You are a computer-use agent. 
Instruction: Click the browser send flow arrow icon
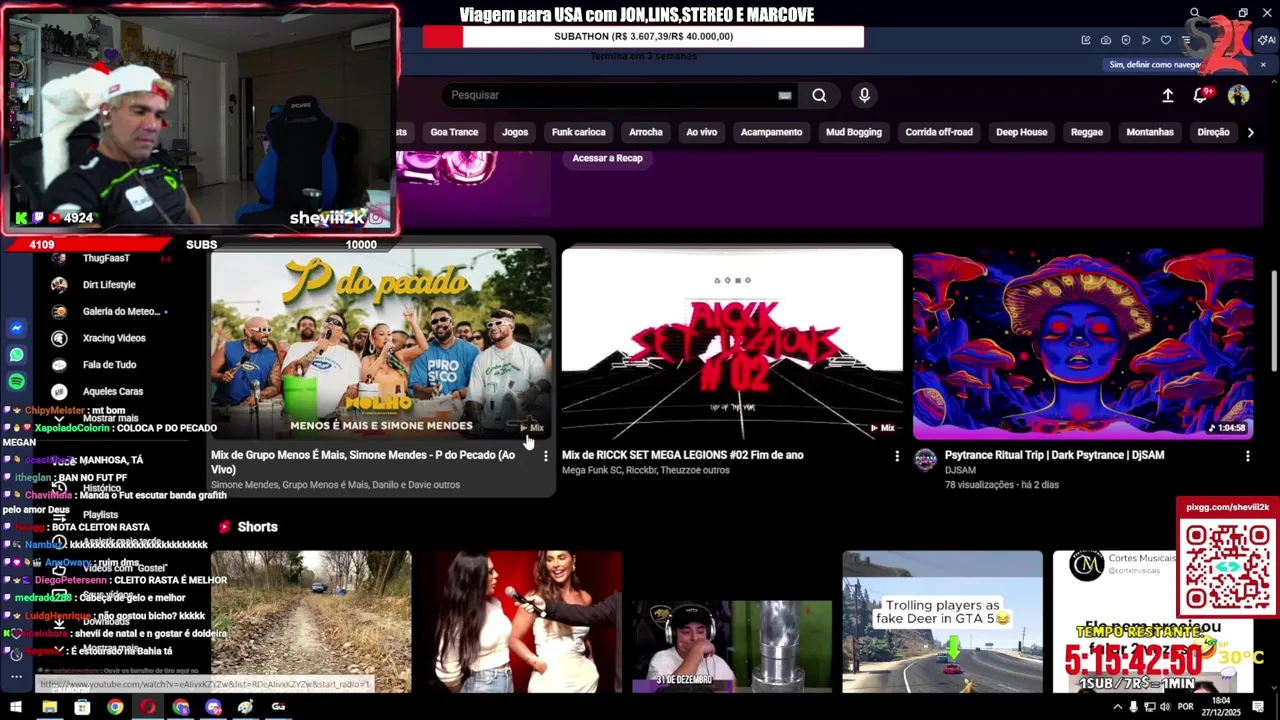[x=1146, y=40]
